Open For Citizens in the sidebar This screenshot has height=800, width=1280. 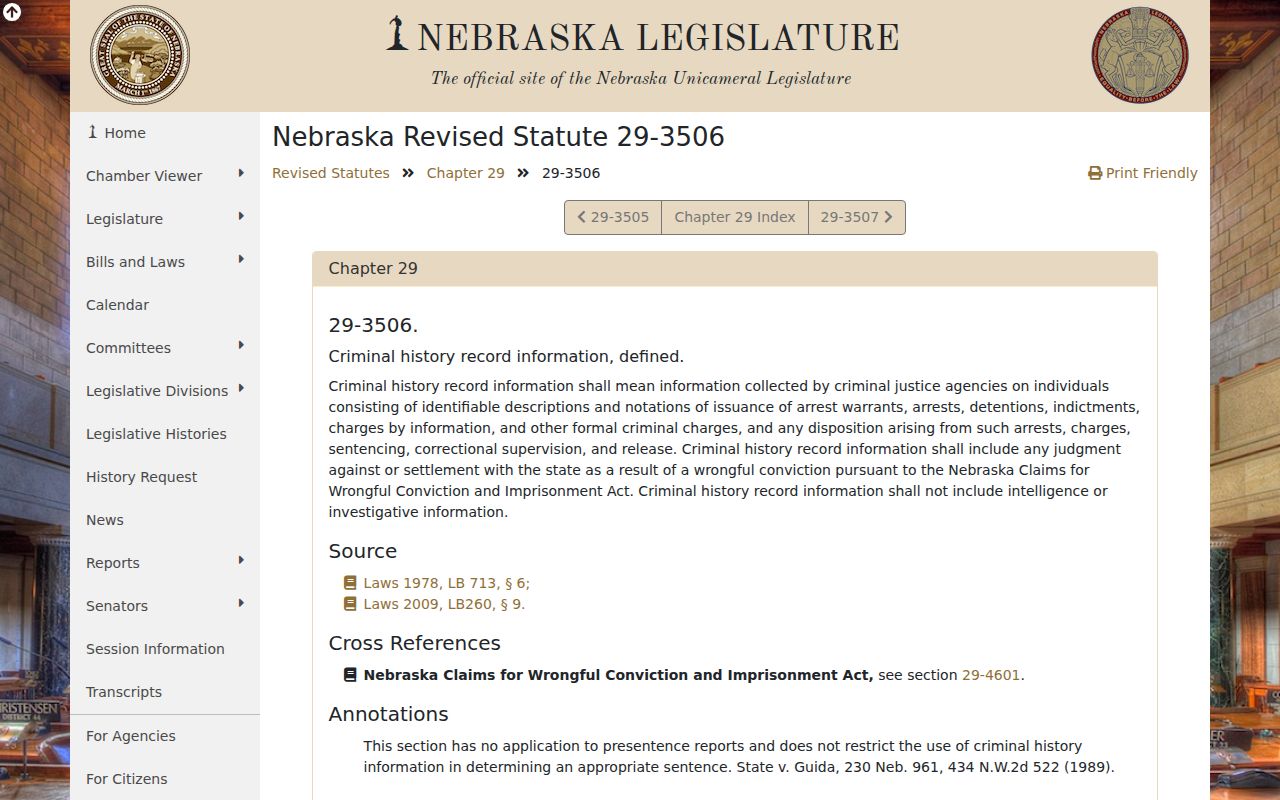(x=165, y=779)
